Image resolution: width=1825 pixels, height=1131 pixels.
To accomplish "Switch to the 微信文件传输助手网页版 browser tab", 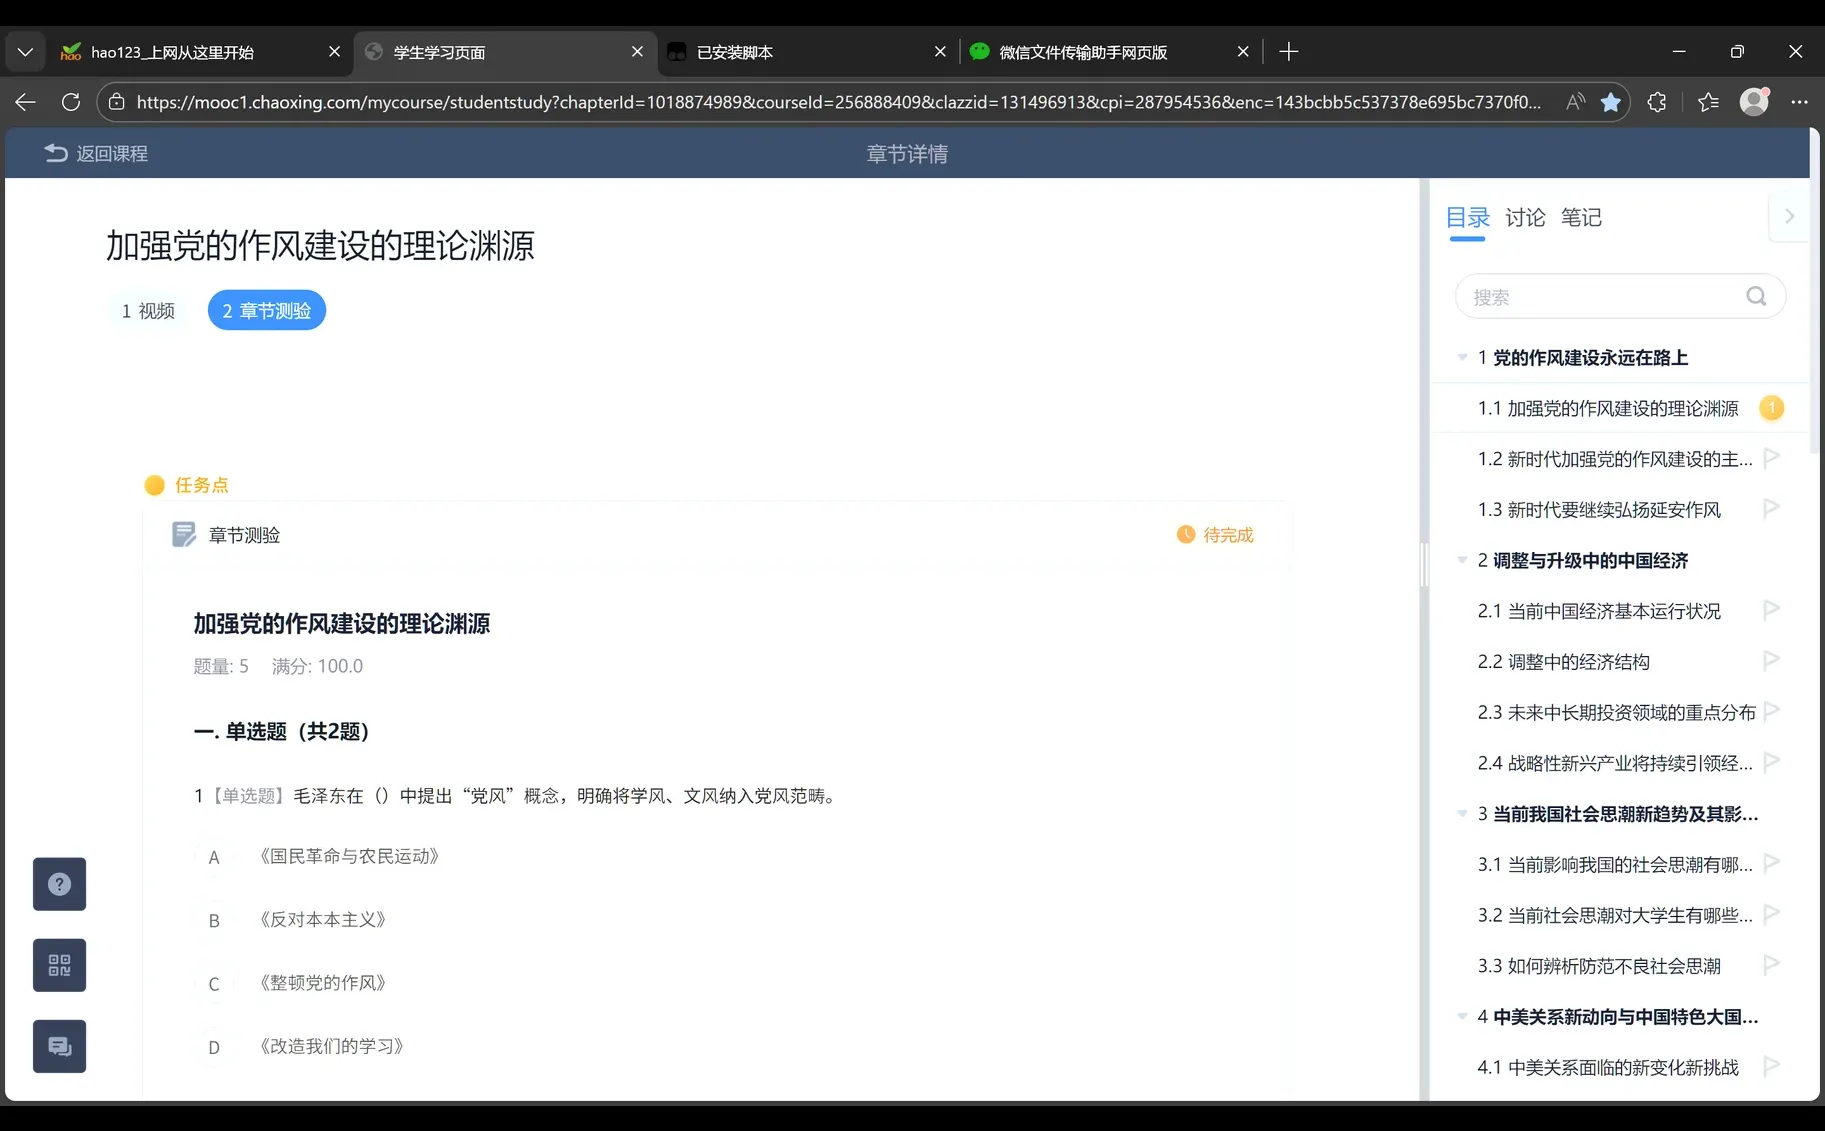I will point(1083,51).
